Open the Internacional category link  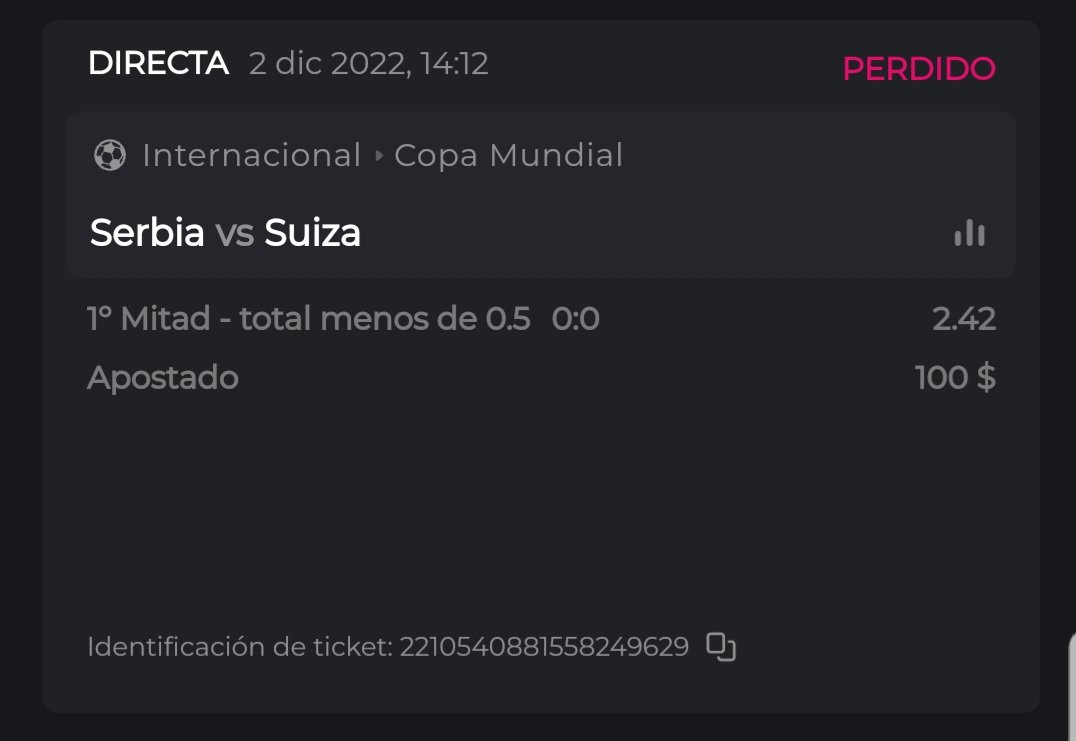point(251,156)
